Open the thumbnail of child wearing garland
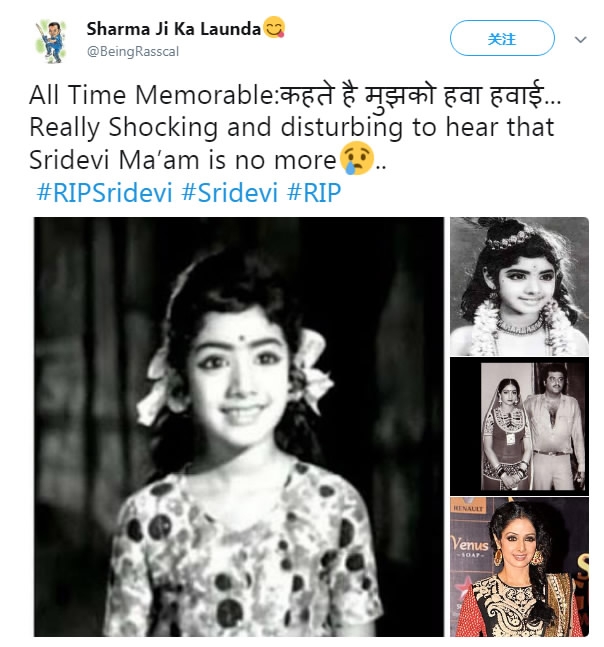The width and height of the screenshot is (604, 647). 517,286
